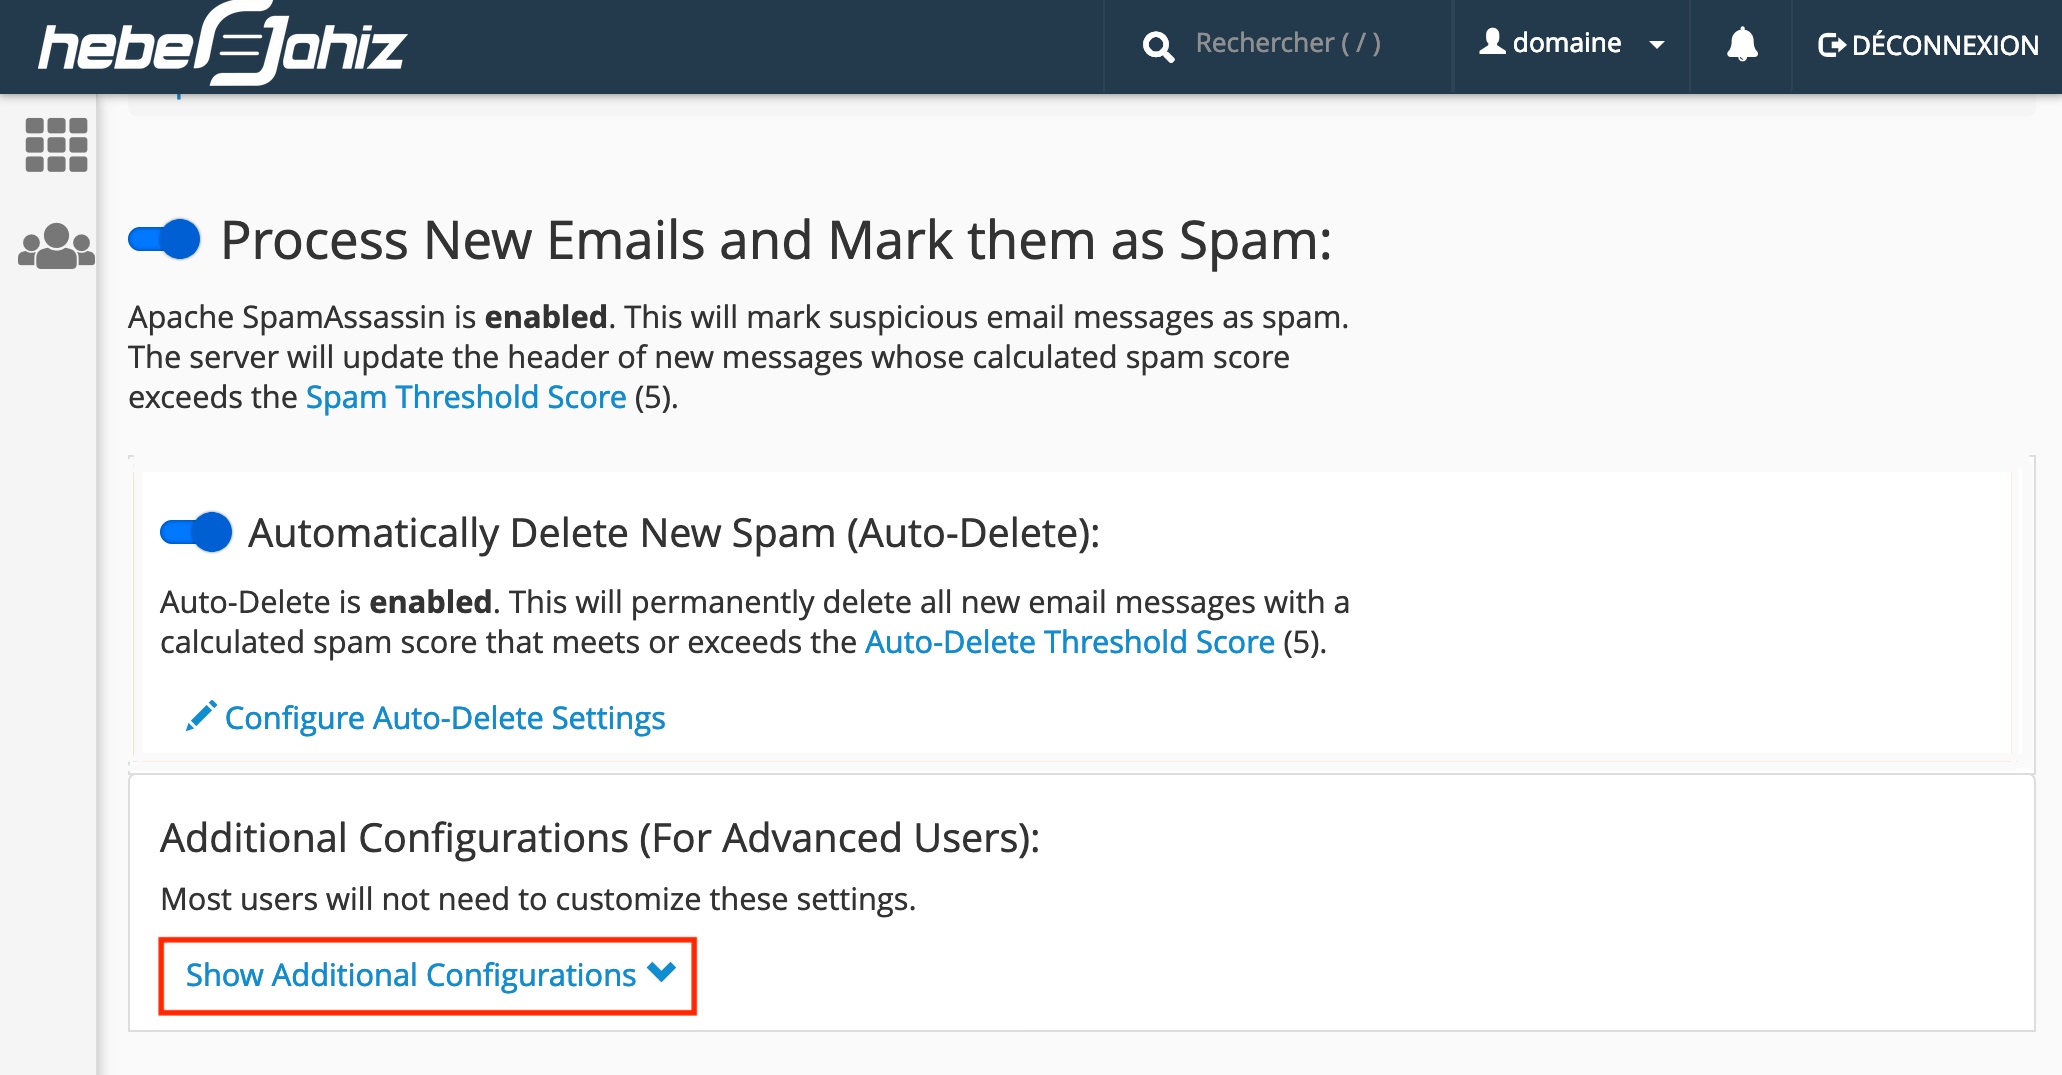The image size is (2062, 1075).
Task: Open Configure Auto-Delete Settings link
Action: coord(445,718)
